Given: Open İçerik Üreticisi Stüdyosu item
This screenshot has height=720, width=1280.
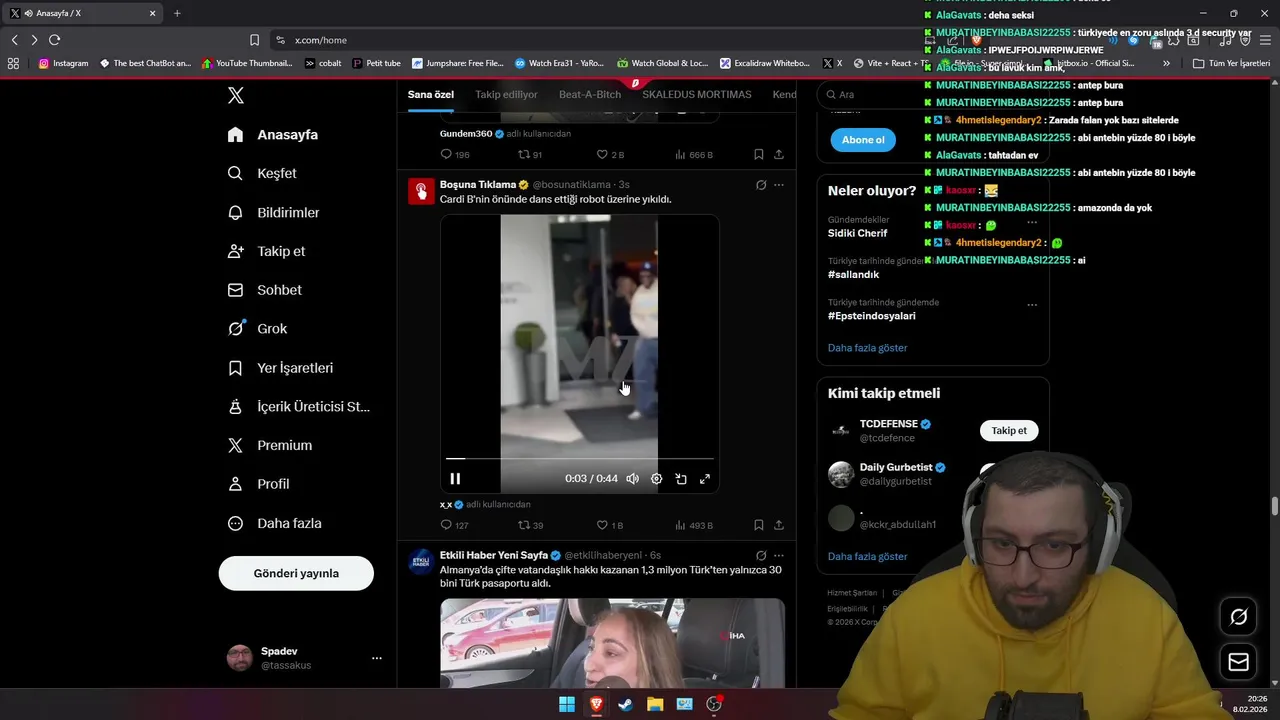Looking at the screenshot, I should point(299,406).
